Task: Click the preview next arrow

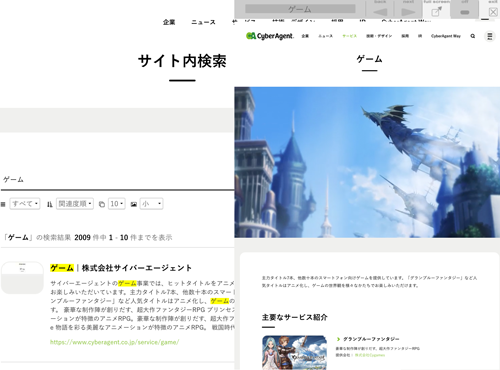Action: click(x=408, y=12)
